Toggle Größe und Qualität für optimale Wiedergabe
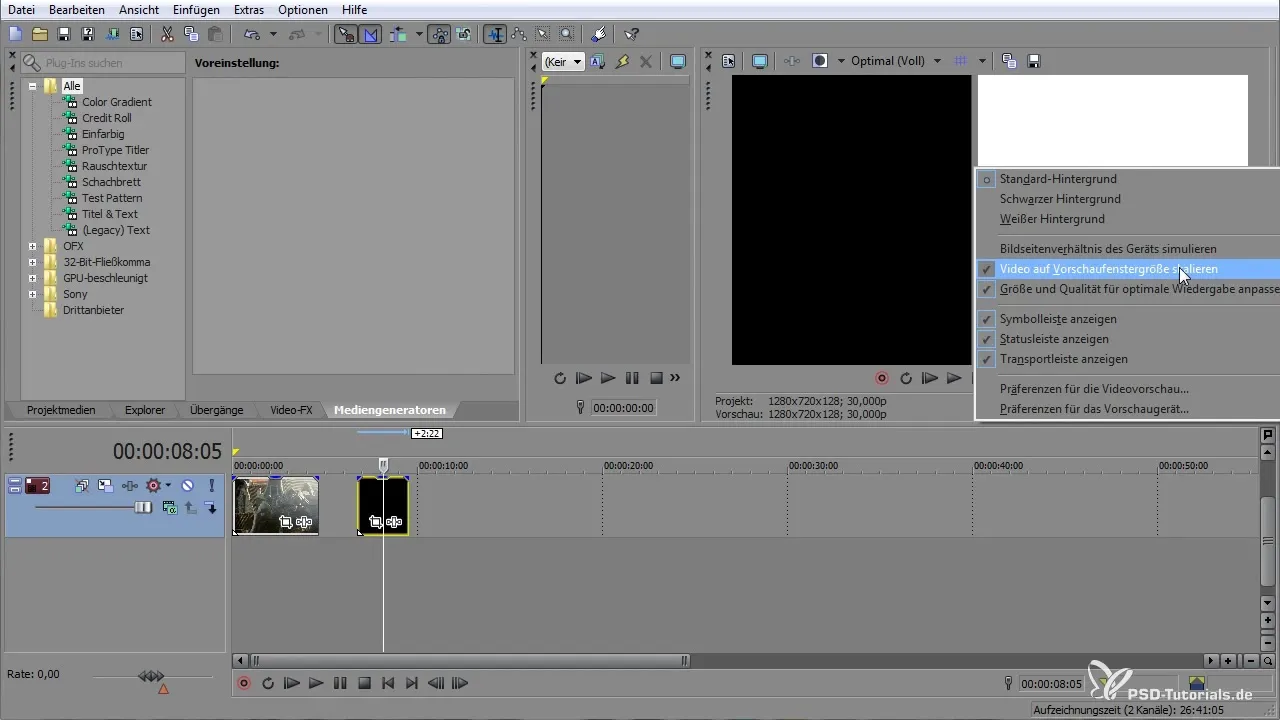Image resolution: width=1280 pixels, height=720 pixels. point(1128,289)
